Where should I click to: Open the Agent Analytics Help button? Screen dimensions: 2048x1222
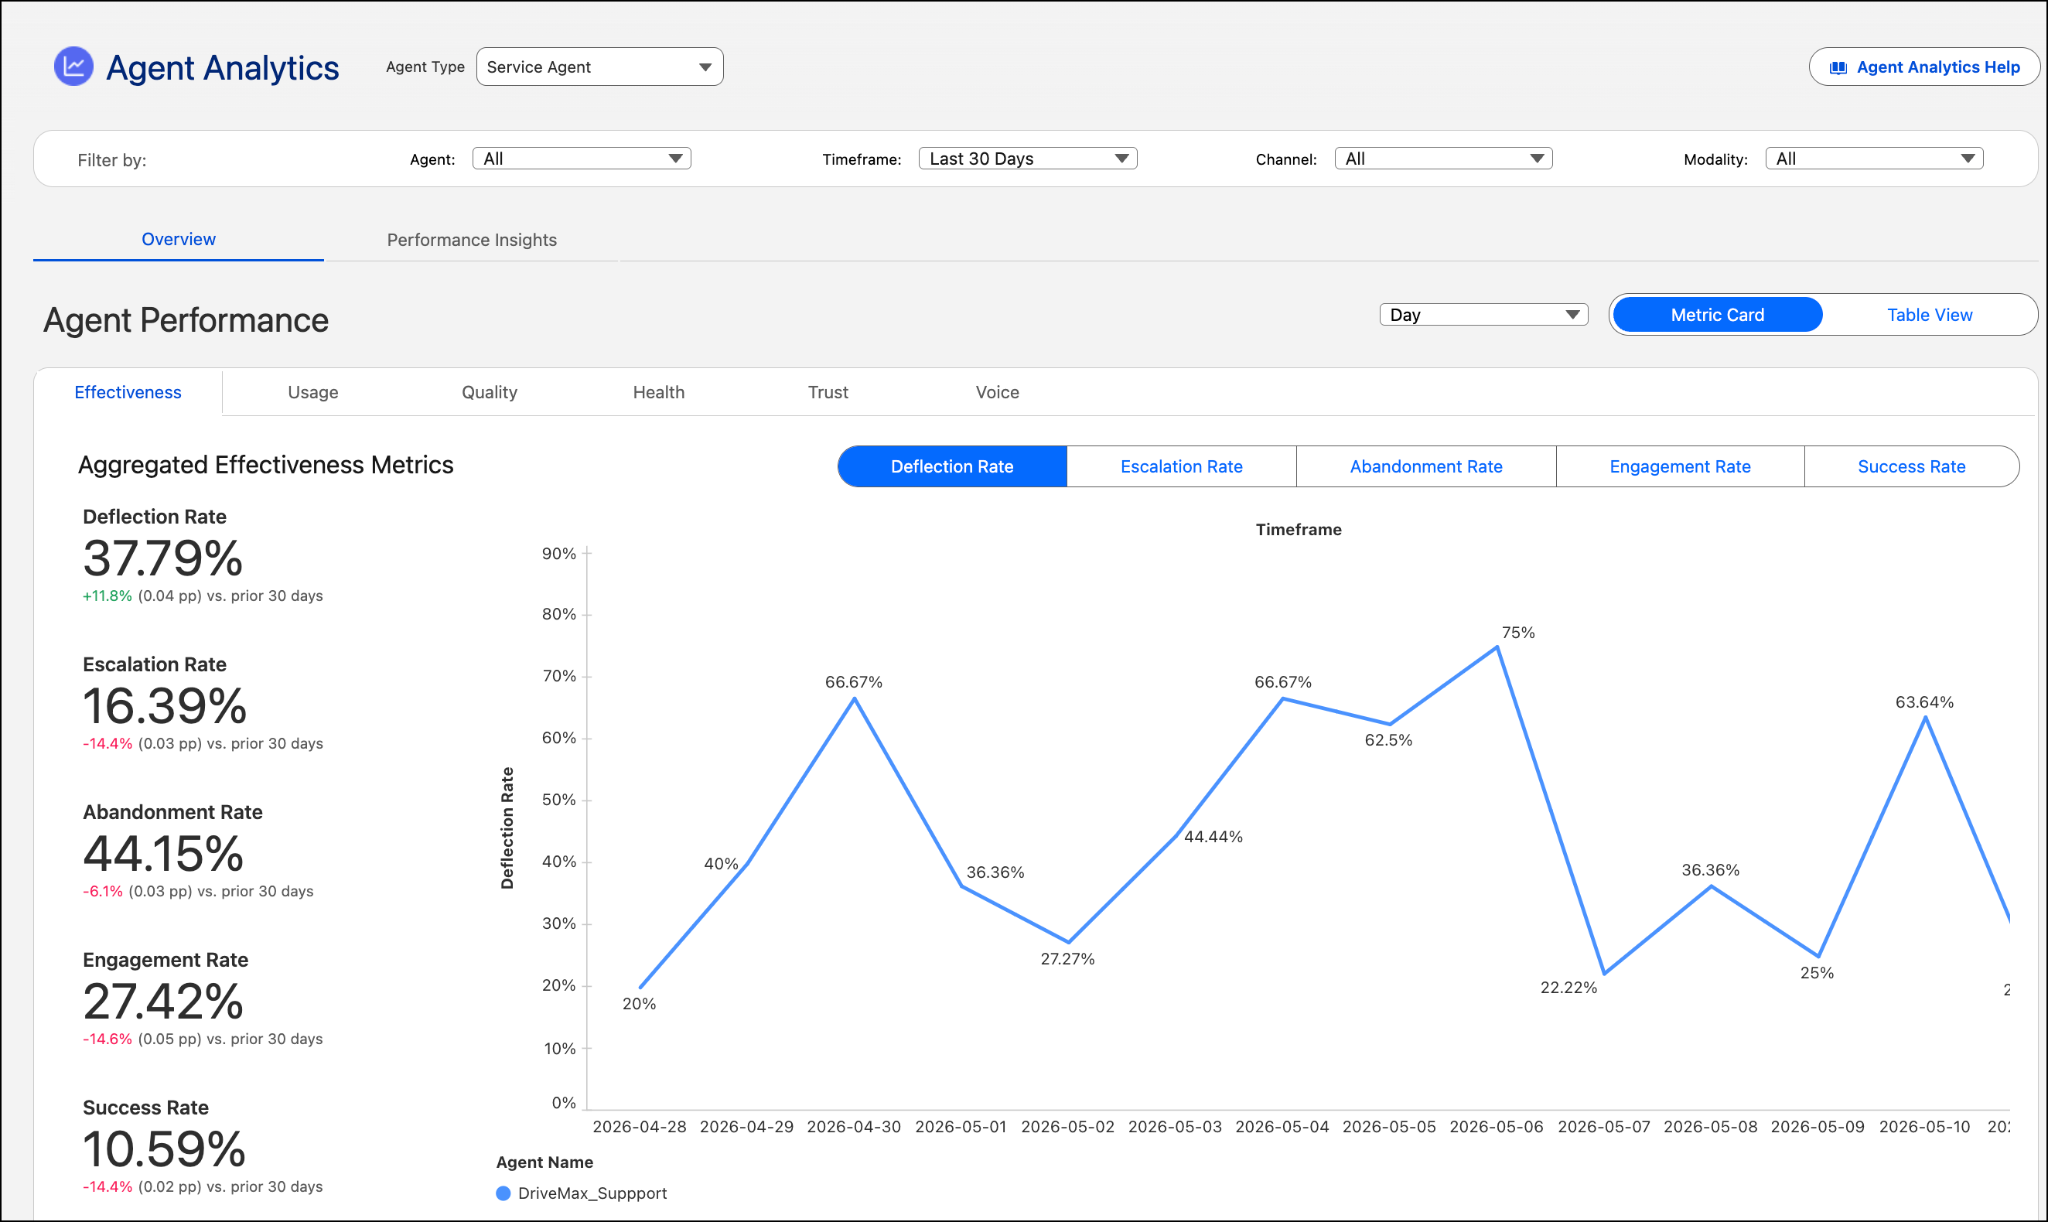click(1924, 67)
